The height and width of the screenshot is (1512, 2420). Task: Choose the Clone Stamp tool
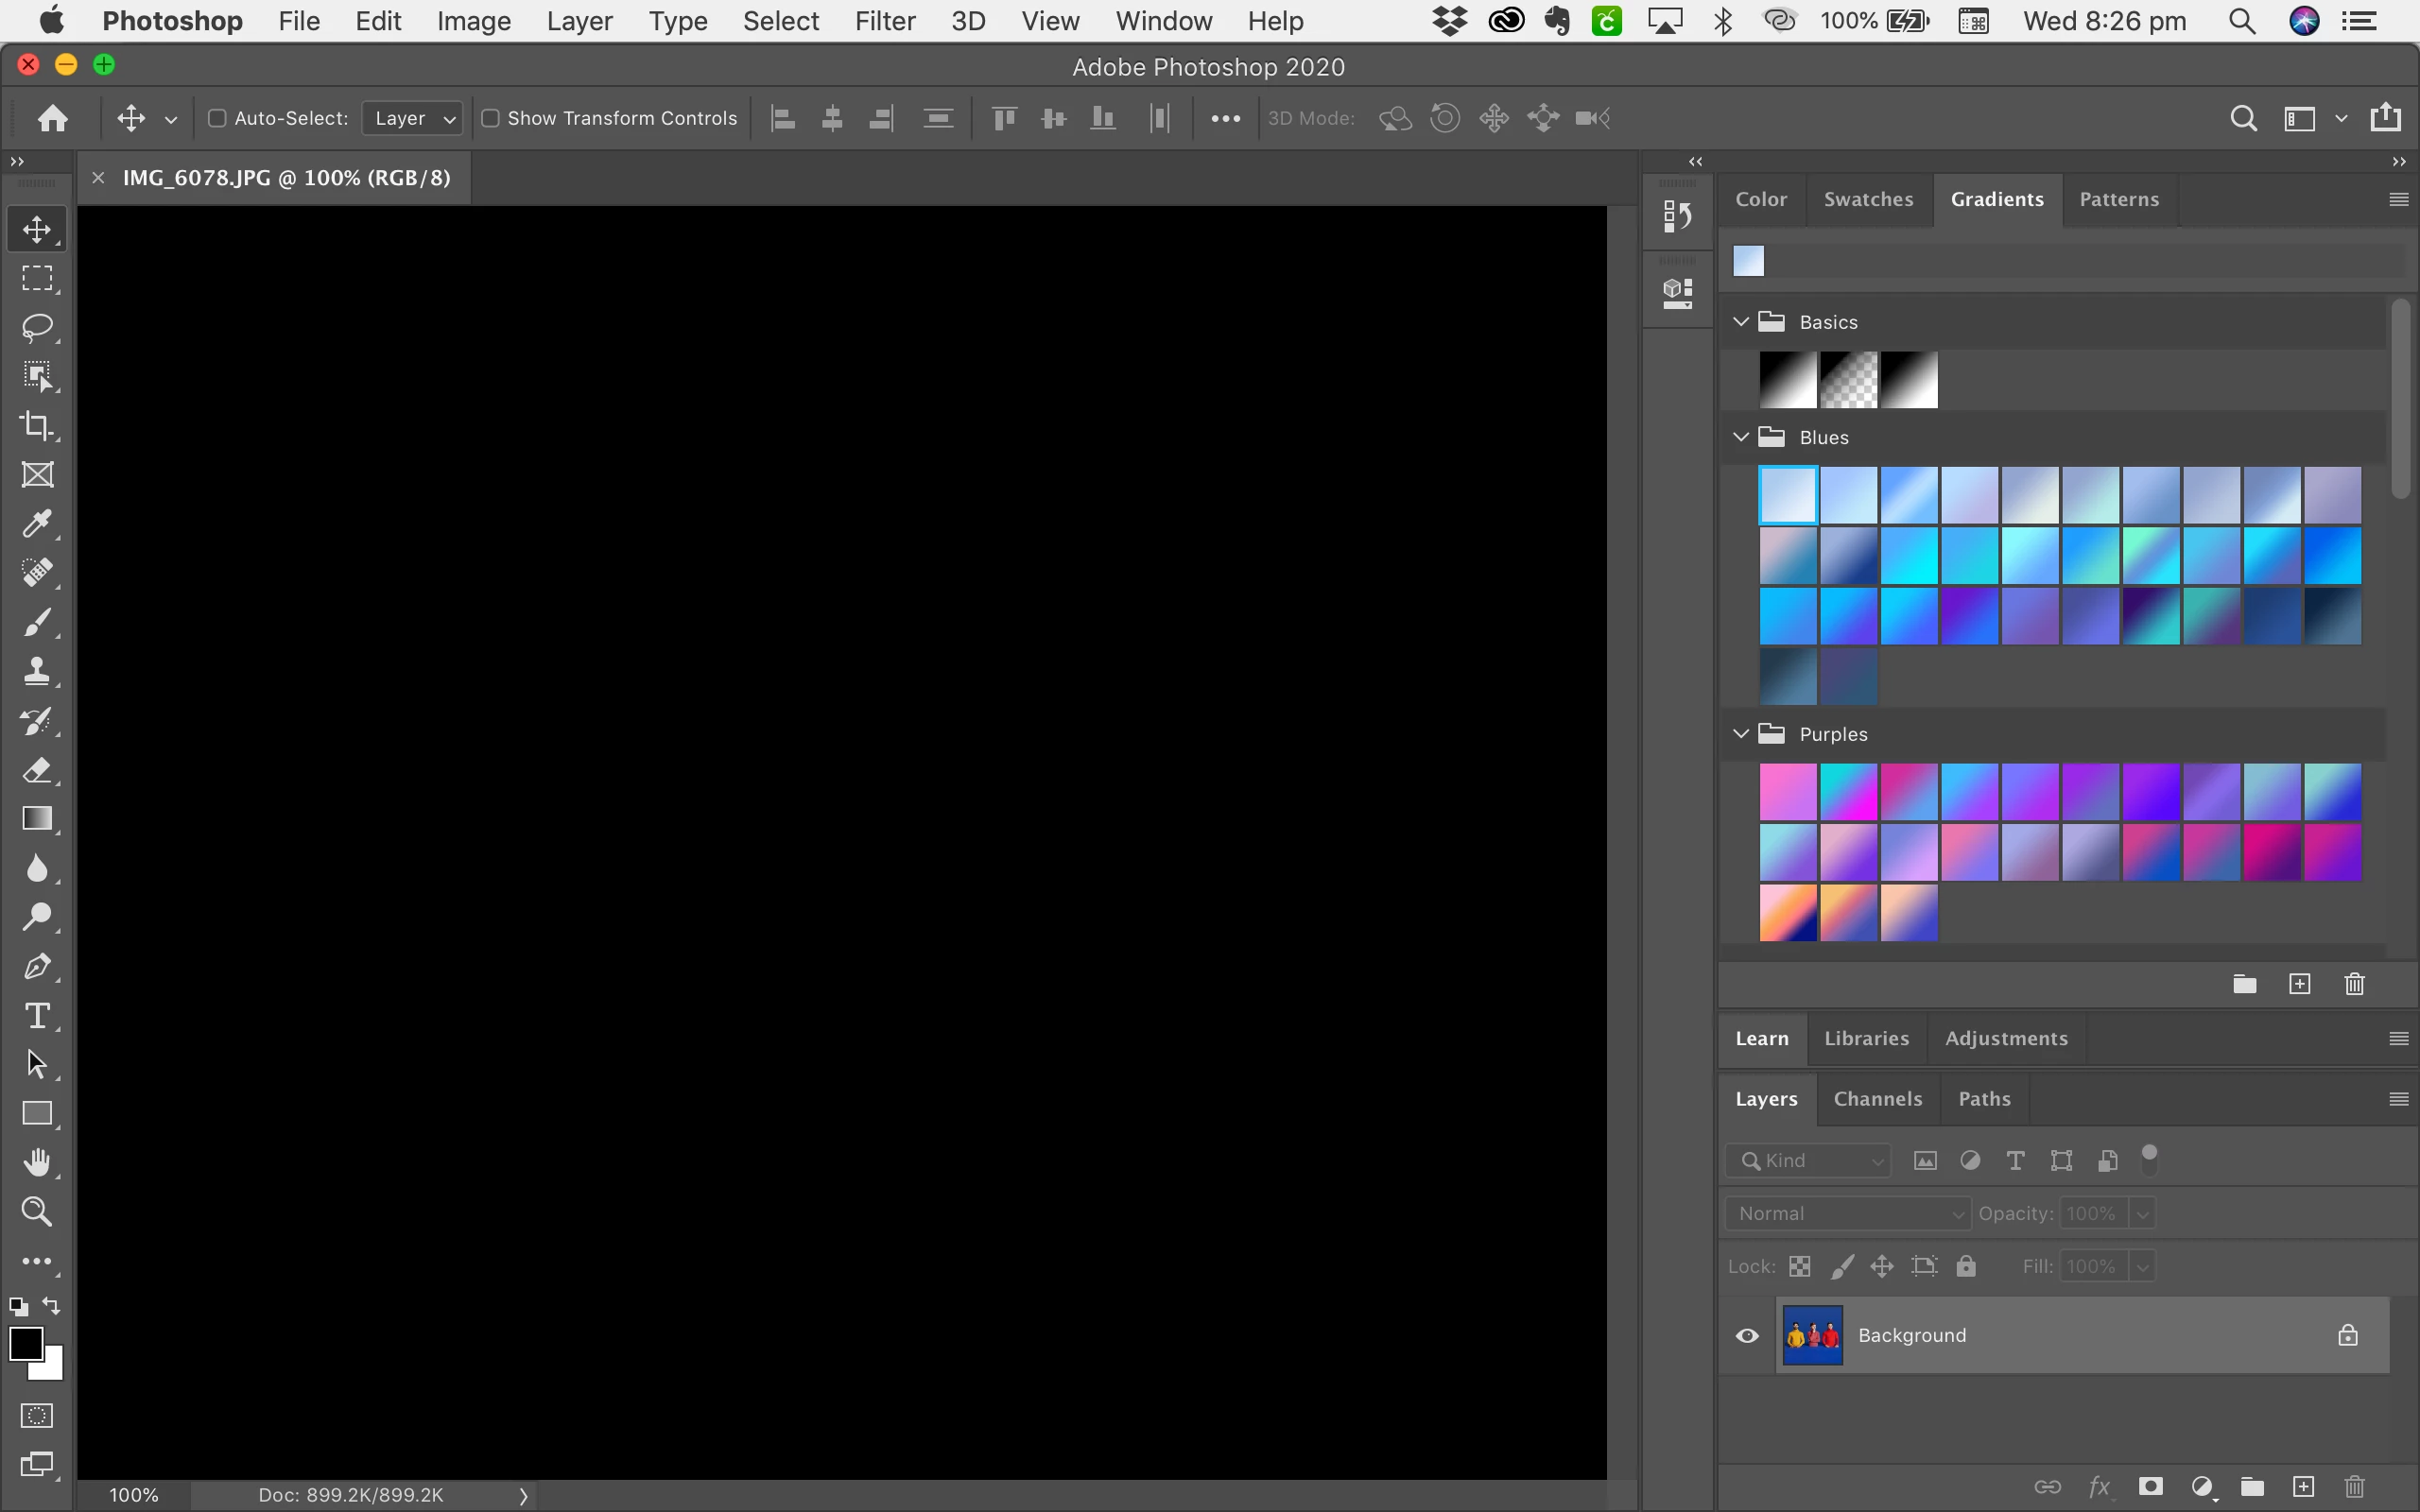coord(37,671)
